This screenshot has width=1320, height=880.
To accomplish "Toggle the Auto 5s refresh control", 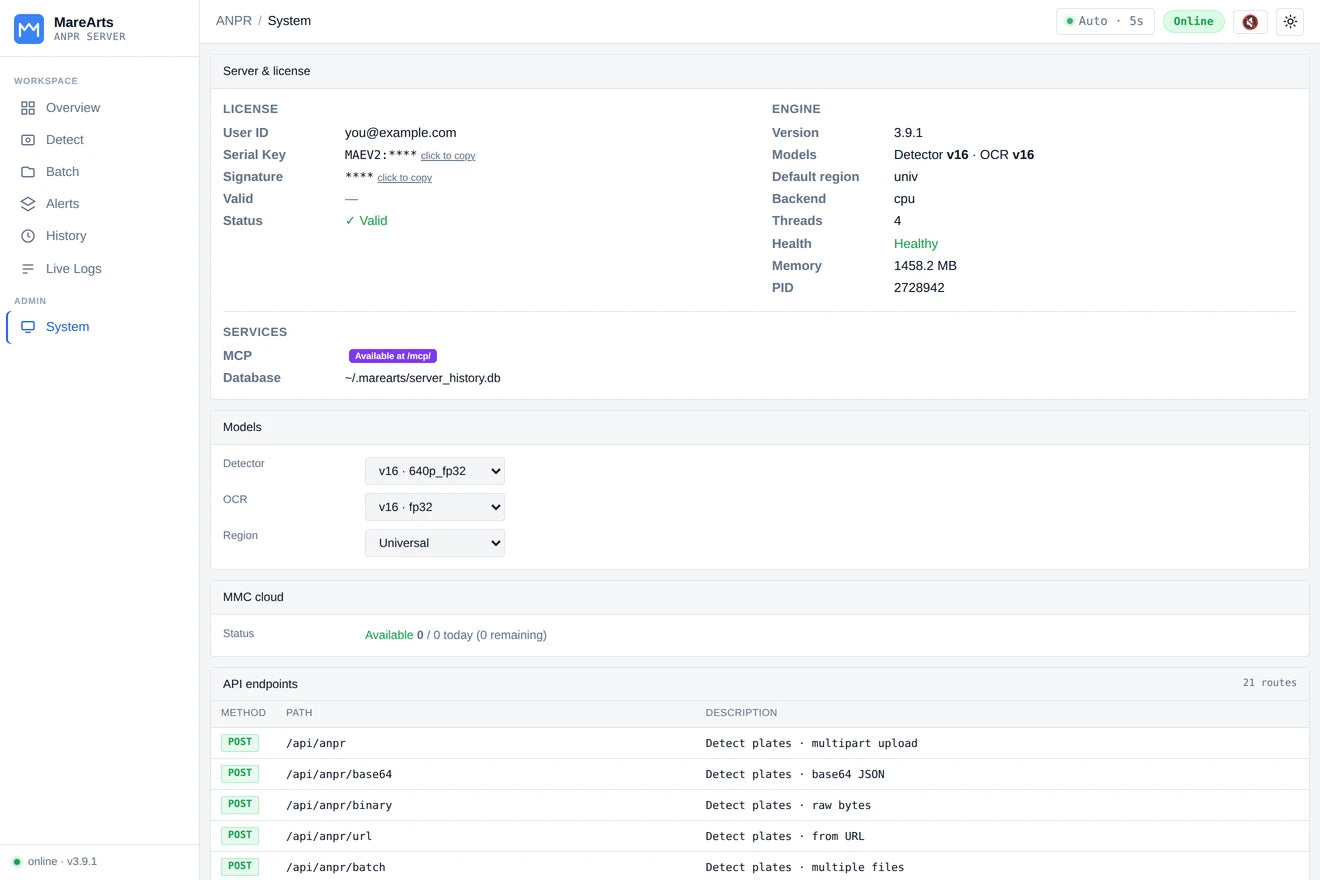I will tap(1105, 21).
